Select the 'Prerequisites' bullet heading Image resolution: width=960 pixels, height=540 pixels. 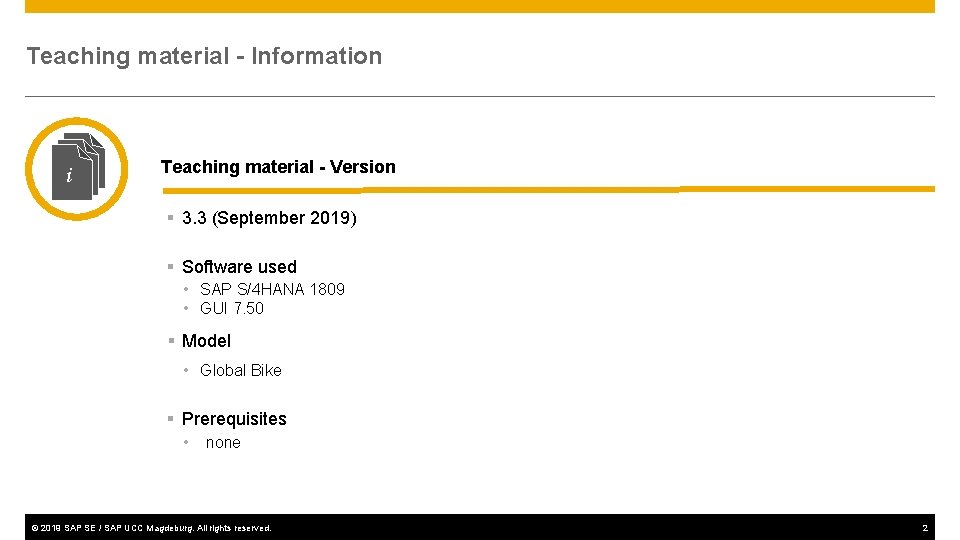pyautogui.click(x=234, y=419)
